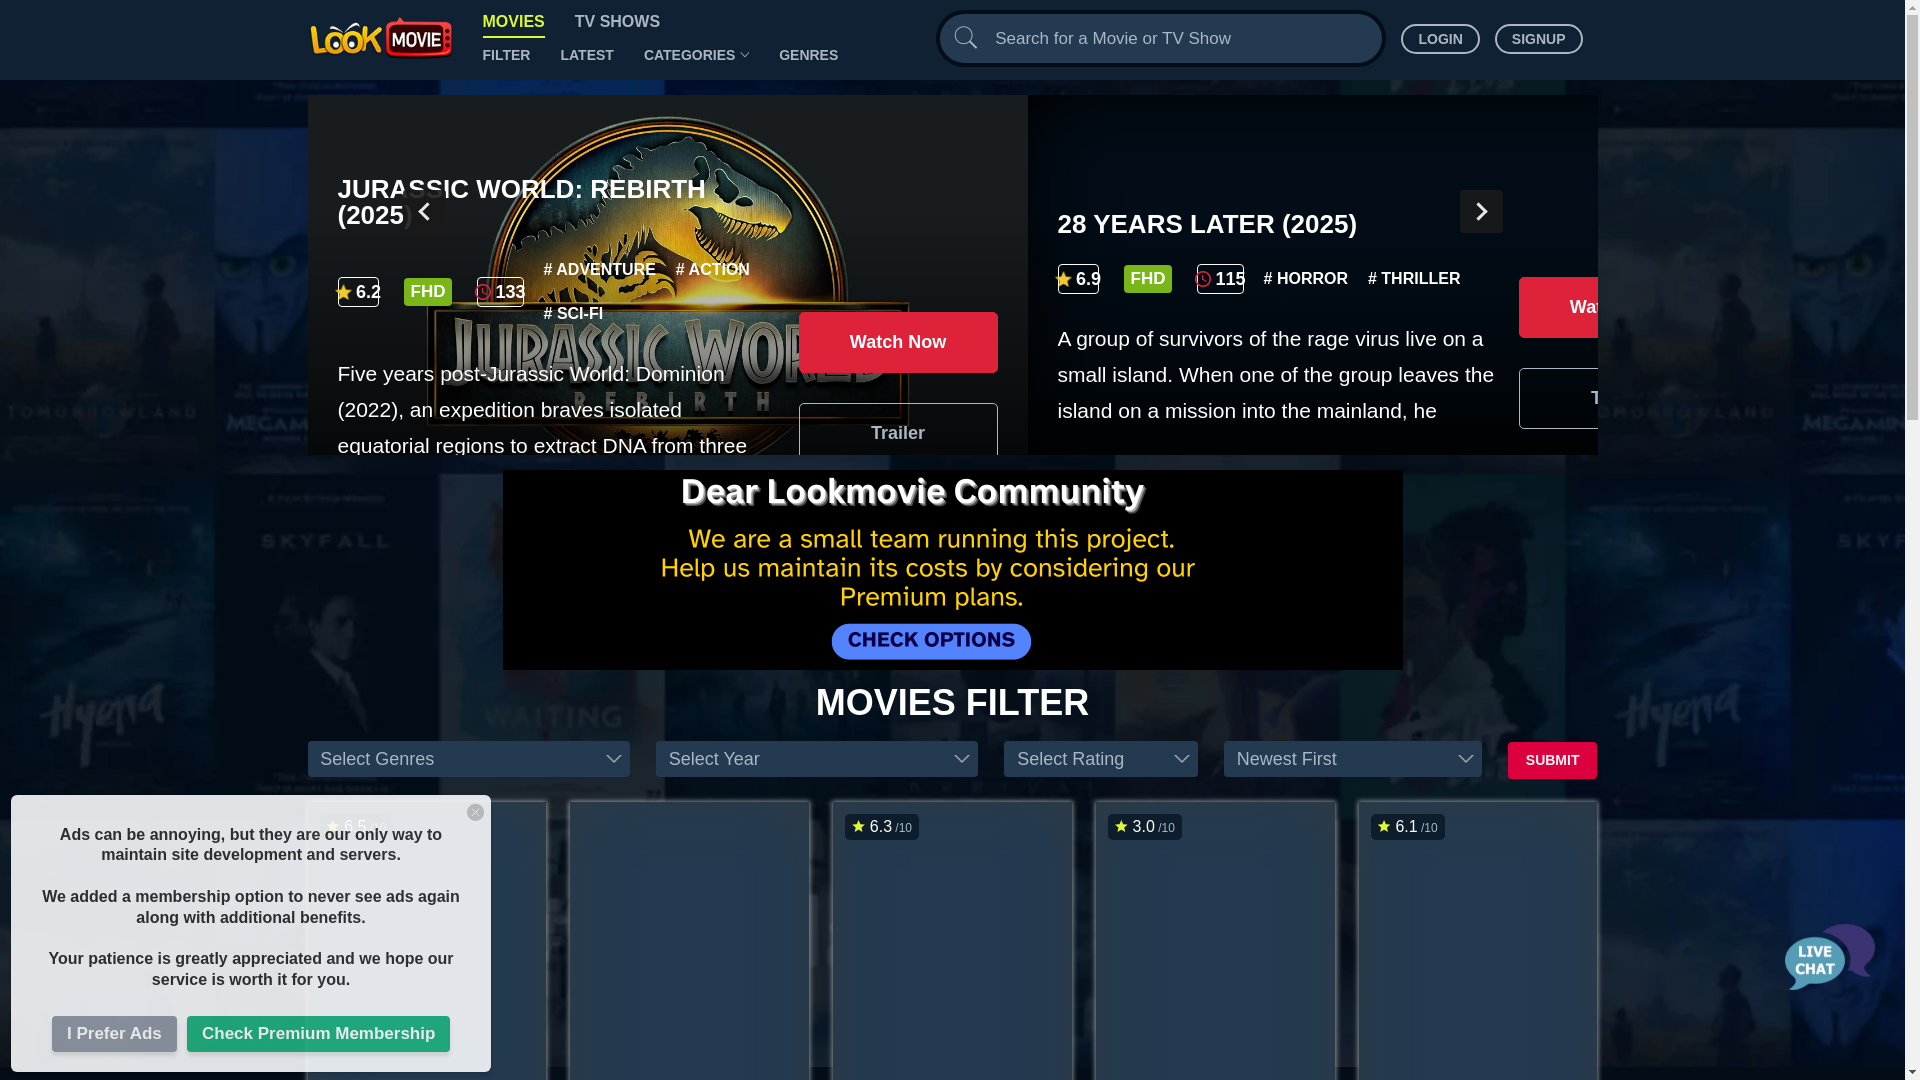Image resolution: width=1920 pixels, height=1080 pixels.
Task: Open the Latest menu item
Action: [587, 55]
